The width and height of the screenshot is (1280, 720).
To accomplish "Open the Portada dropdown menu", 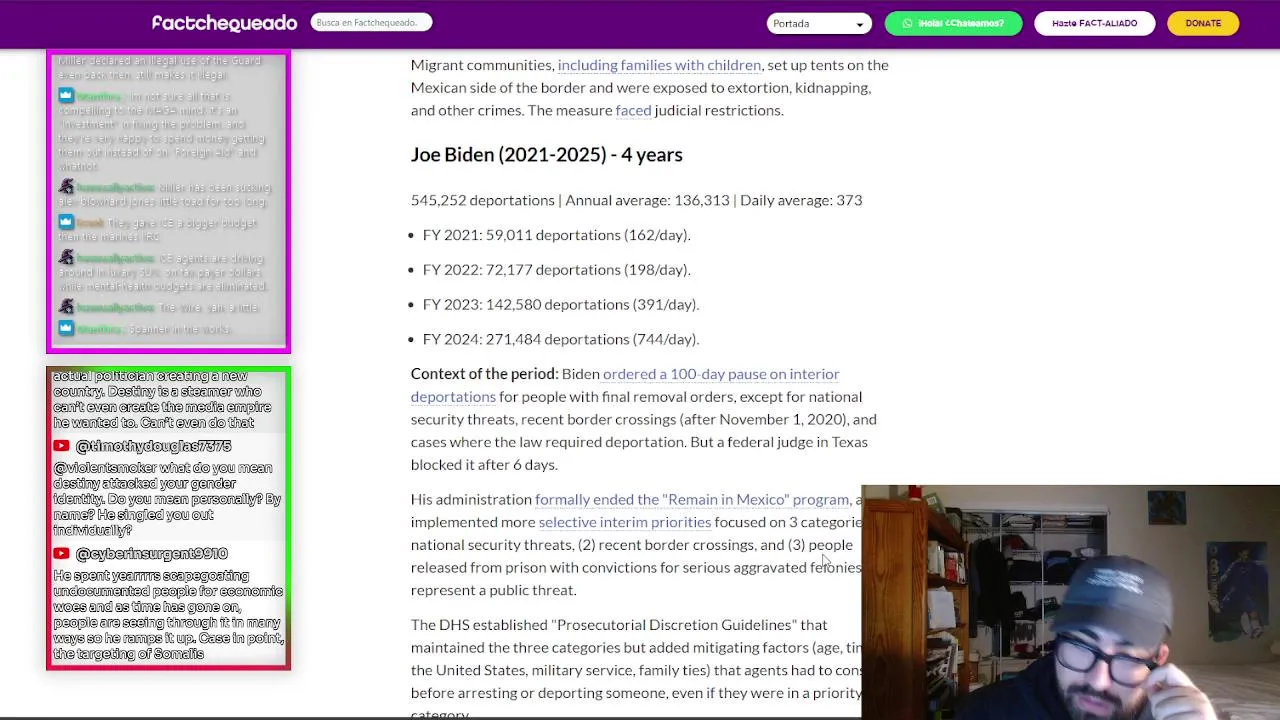I will point(818,23).
